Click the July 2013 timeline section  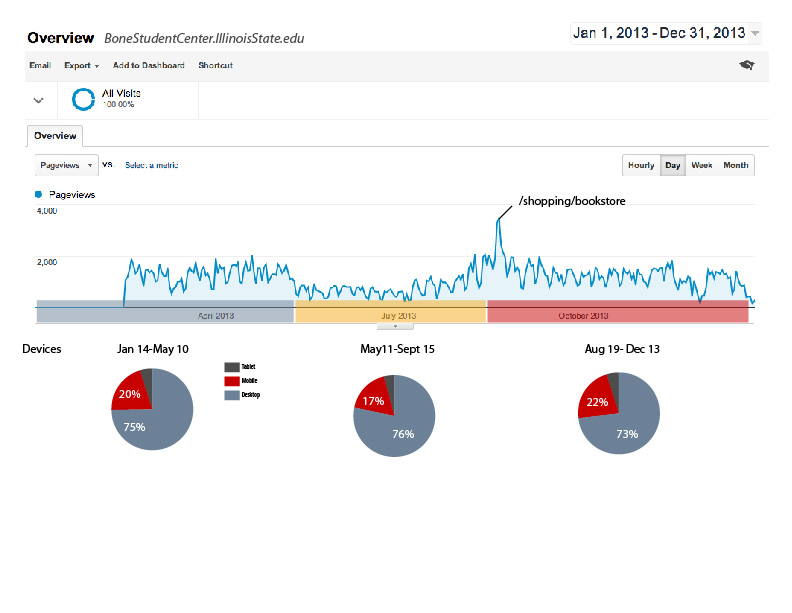point(390,314)
